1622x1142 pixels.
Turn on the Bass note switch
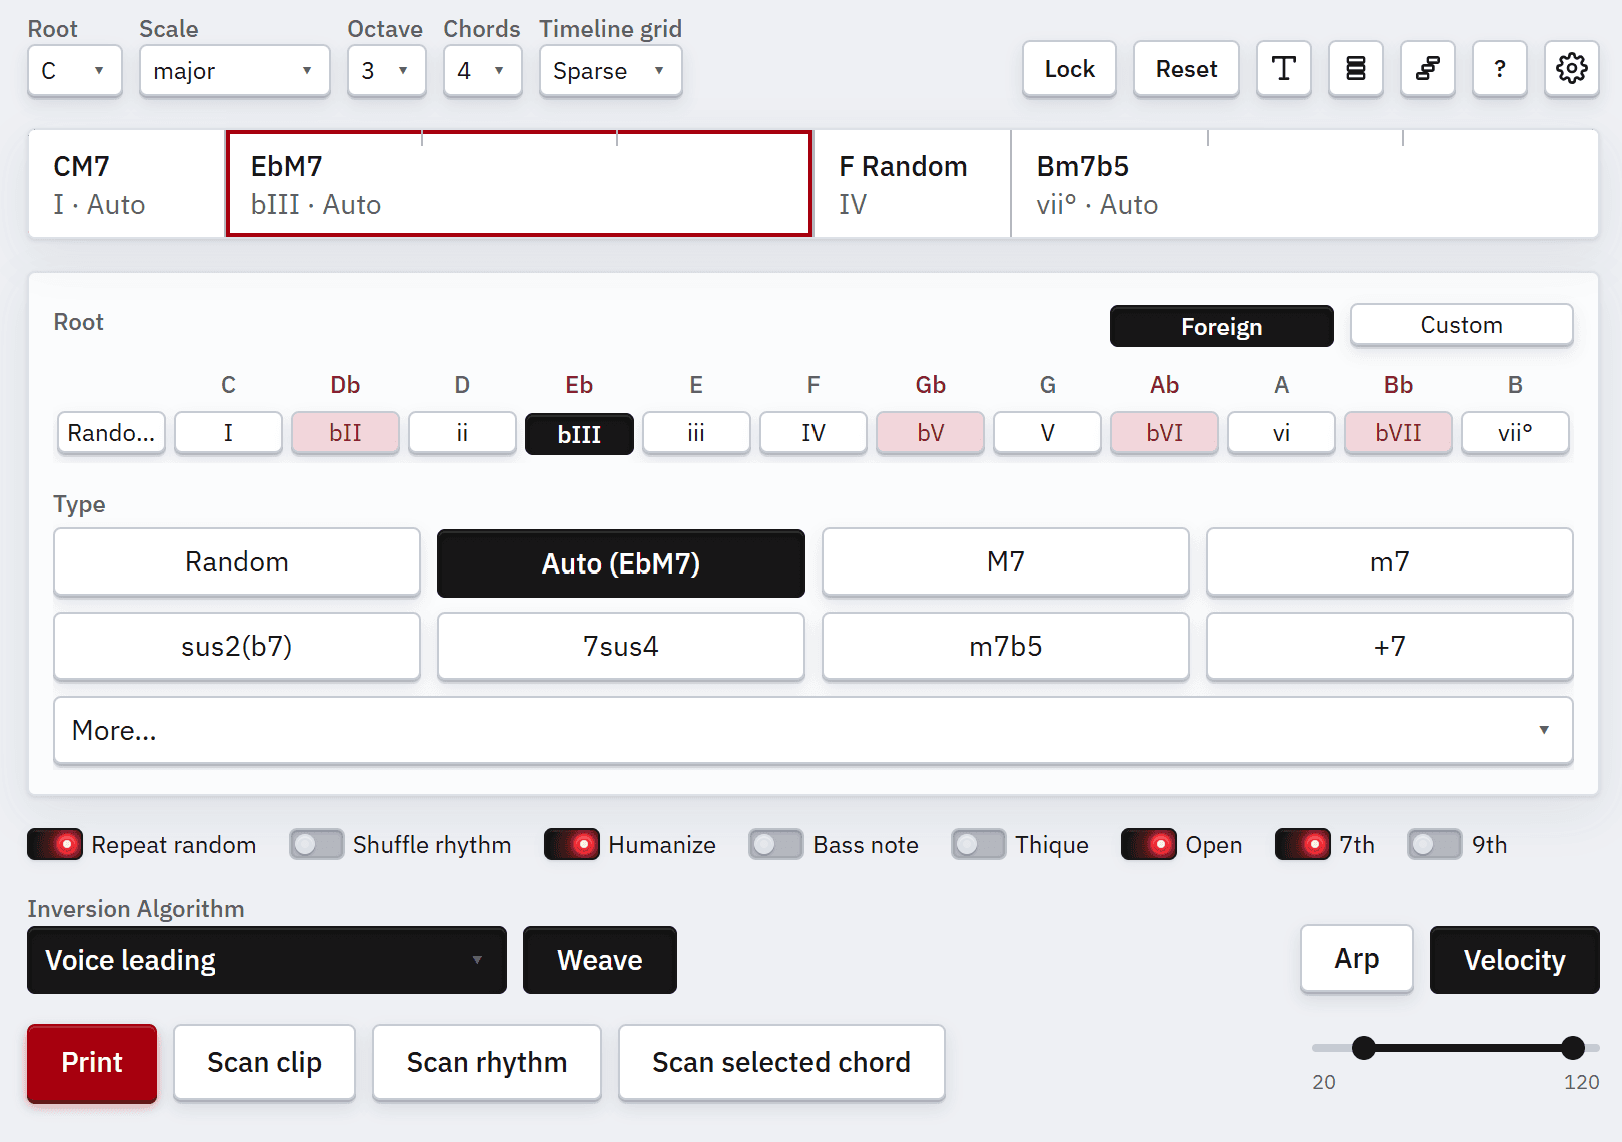(x=776, y=845)
